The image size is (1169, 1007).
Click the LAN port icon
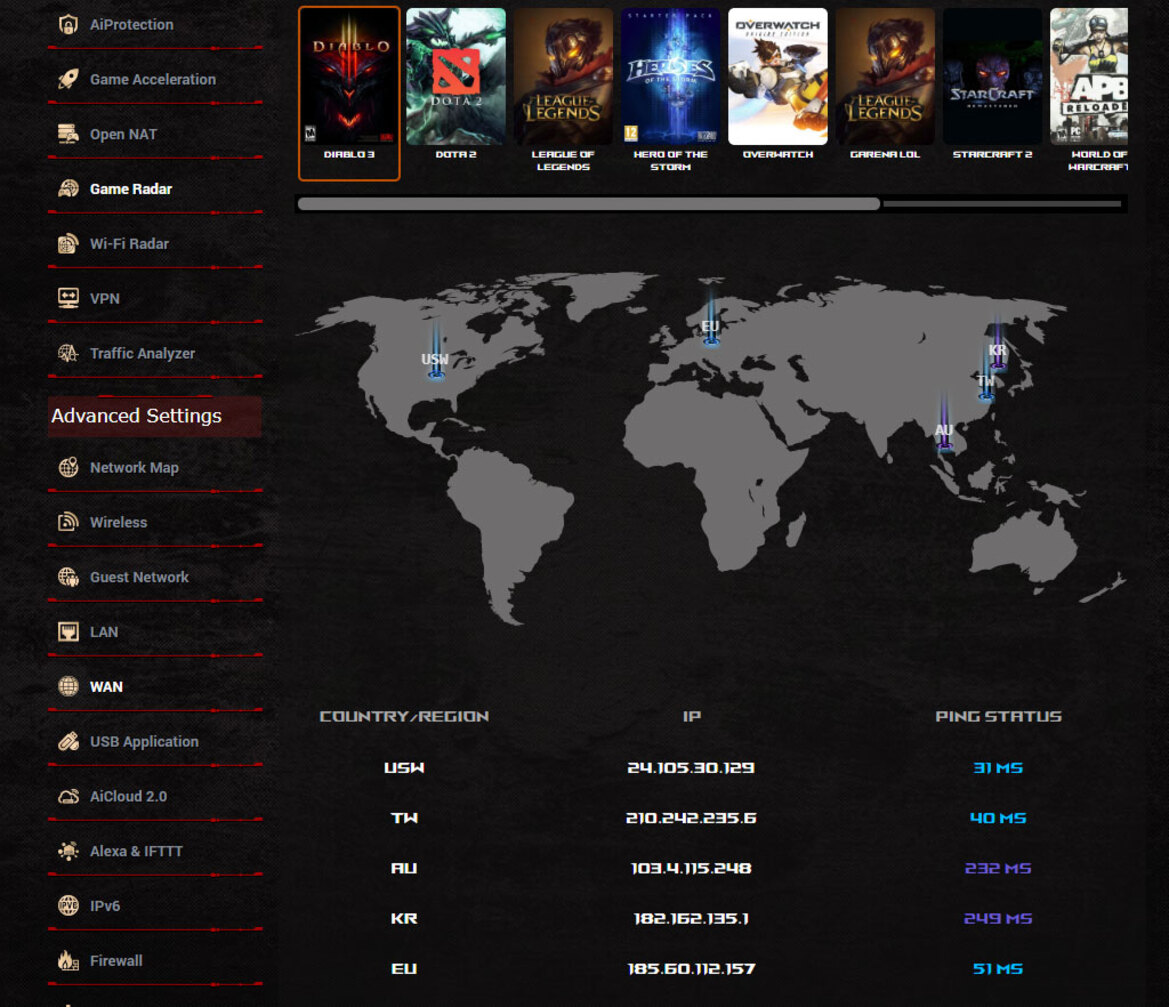point(69,632)
